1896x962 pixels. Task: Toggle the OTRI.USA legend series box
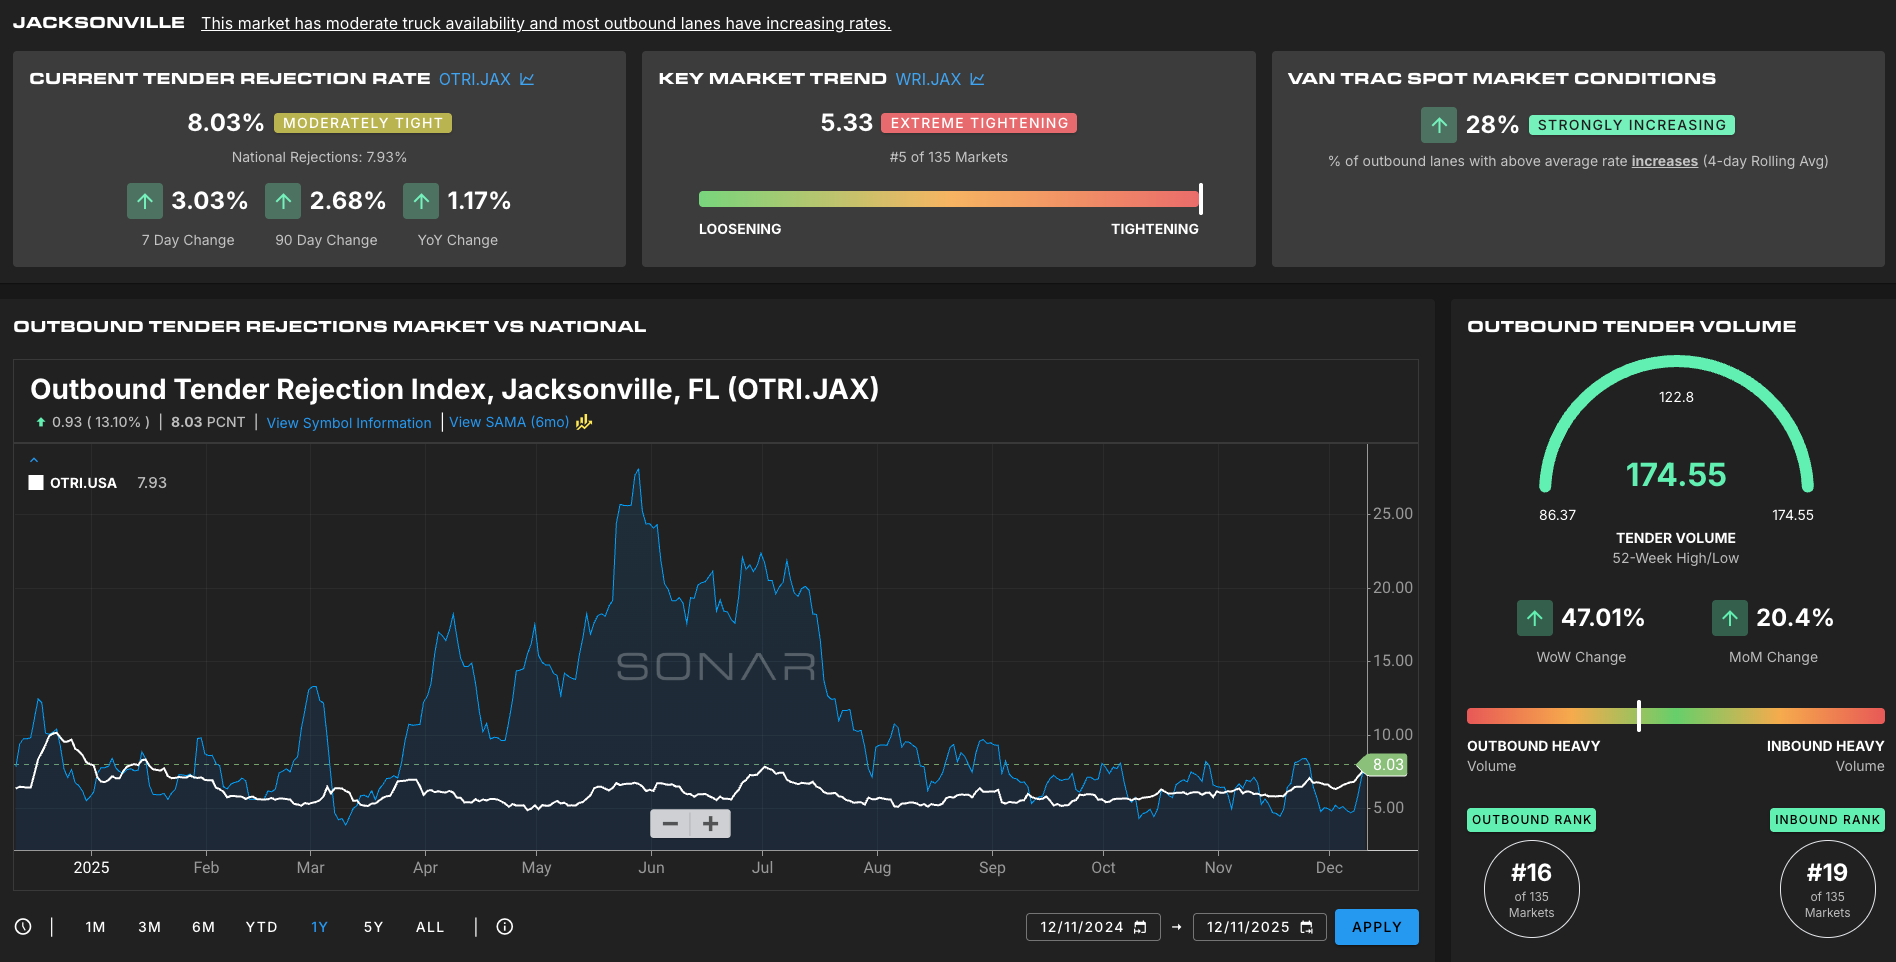pyautogui.click(x=36, y=483)
